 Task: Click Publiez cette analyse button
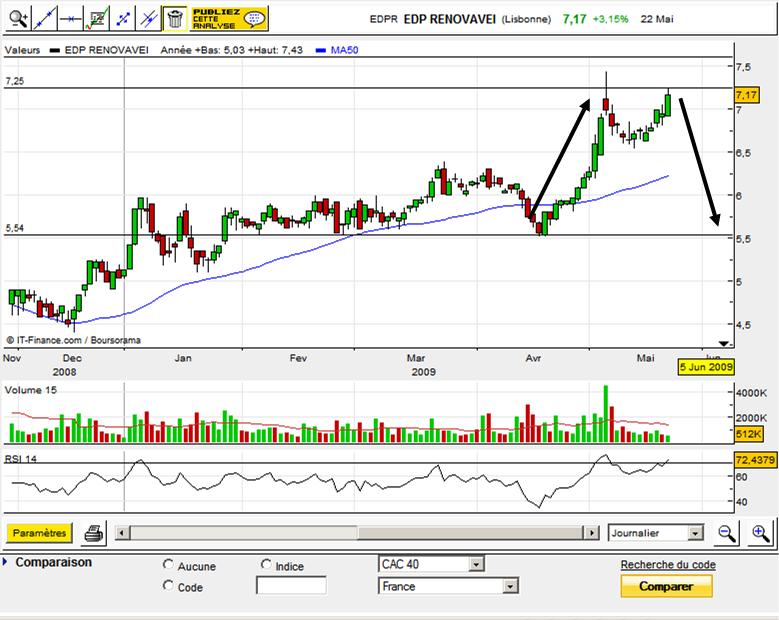pos(229,19)
